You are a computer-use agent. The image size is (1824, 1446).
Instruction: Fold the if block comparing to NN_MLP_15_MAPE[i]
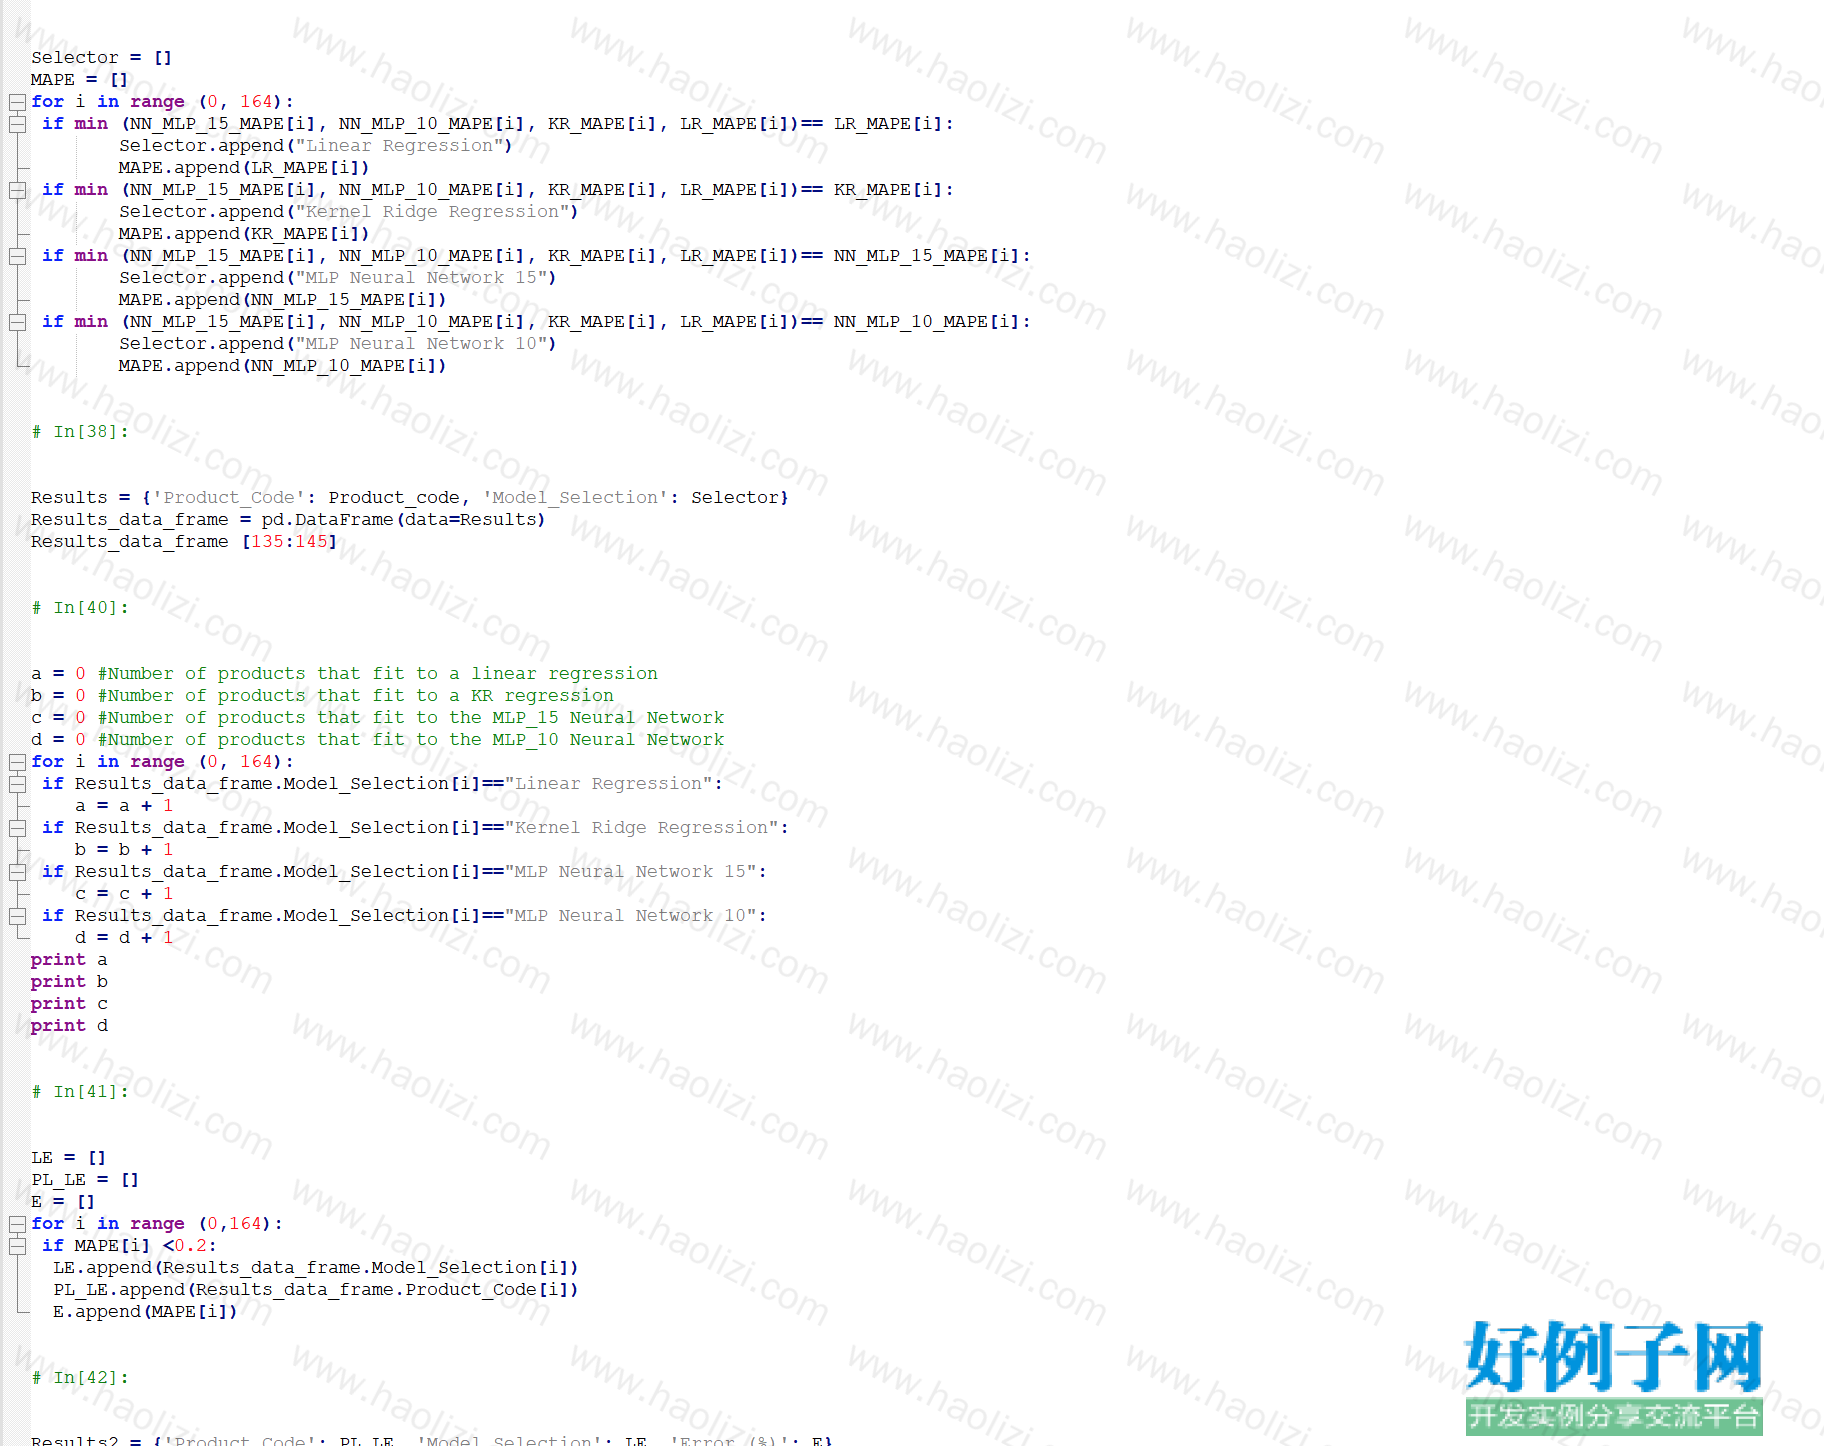coord(17,256)
